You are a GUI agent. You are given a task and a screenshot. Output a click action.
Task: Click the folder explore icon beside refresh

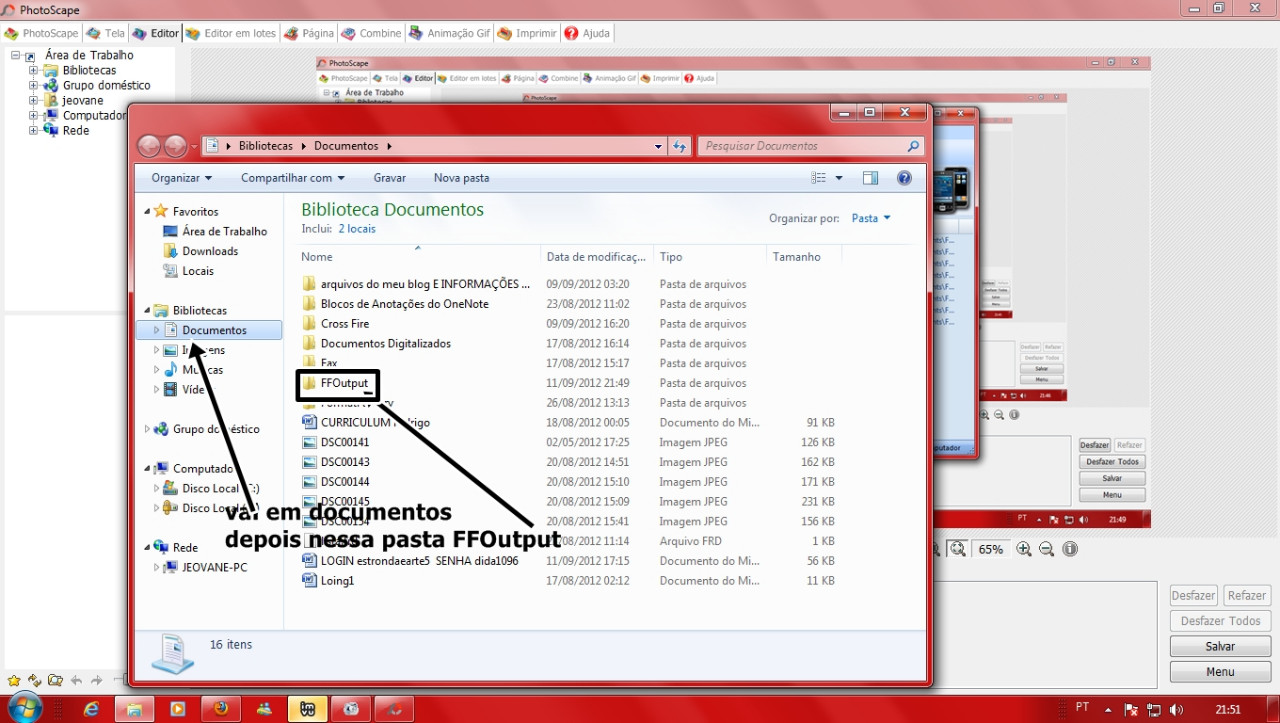click(55, 680)
